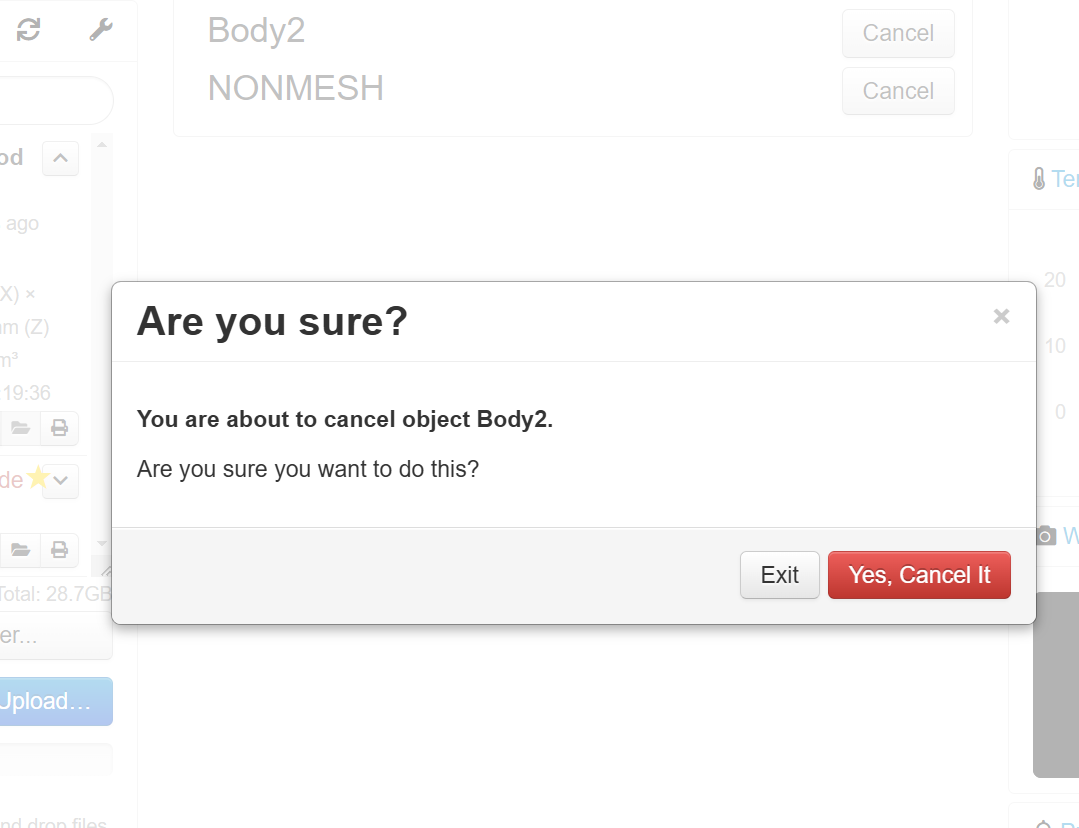Click the yellow star icon
1079x828 pixels.
click(39, 477)
